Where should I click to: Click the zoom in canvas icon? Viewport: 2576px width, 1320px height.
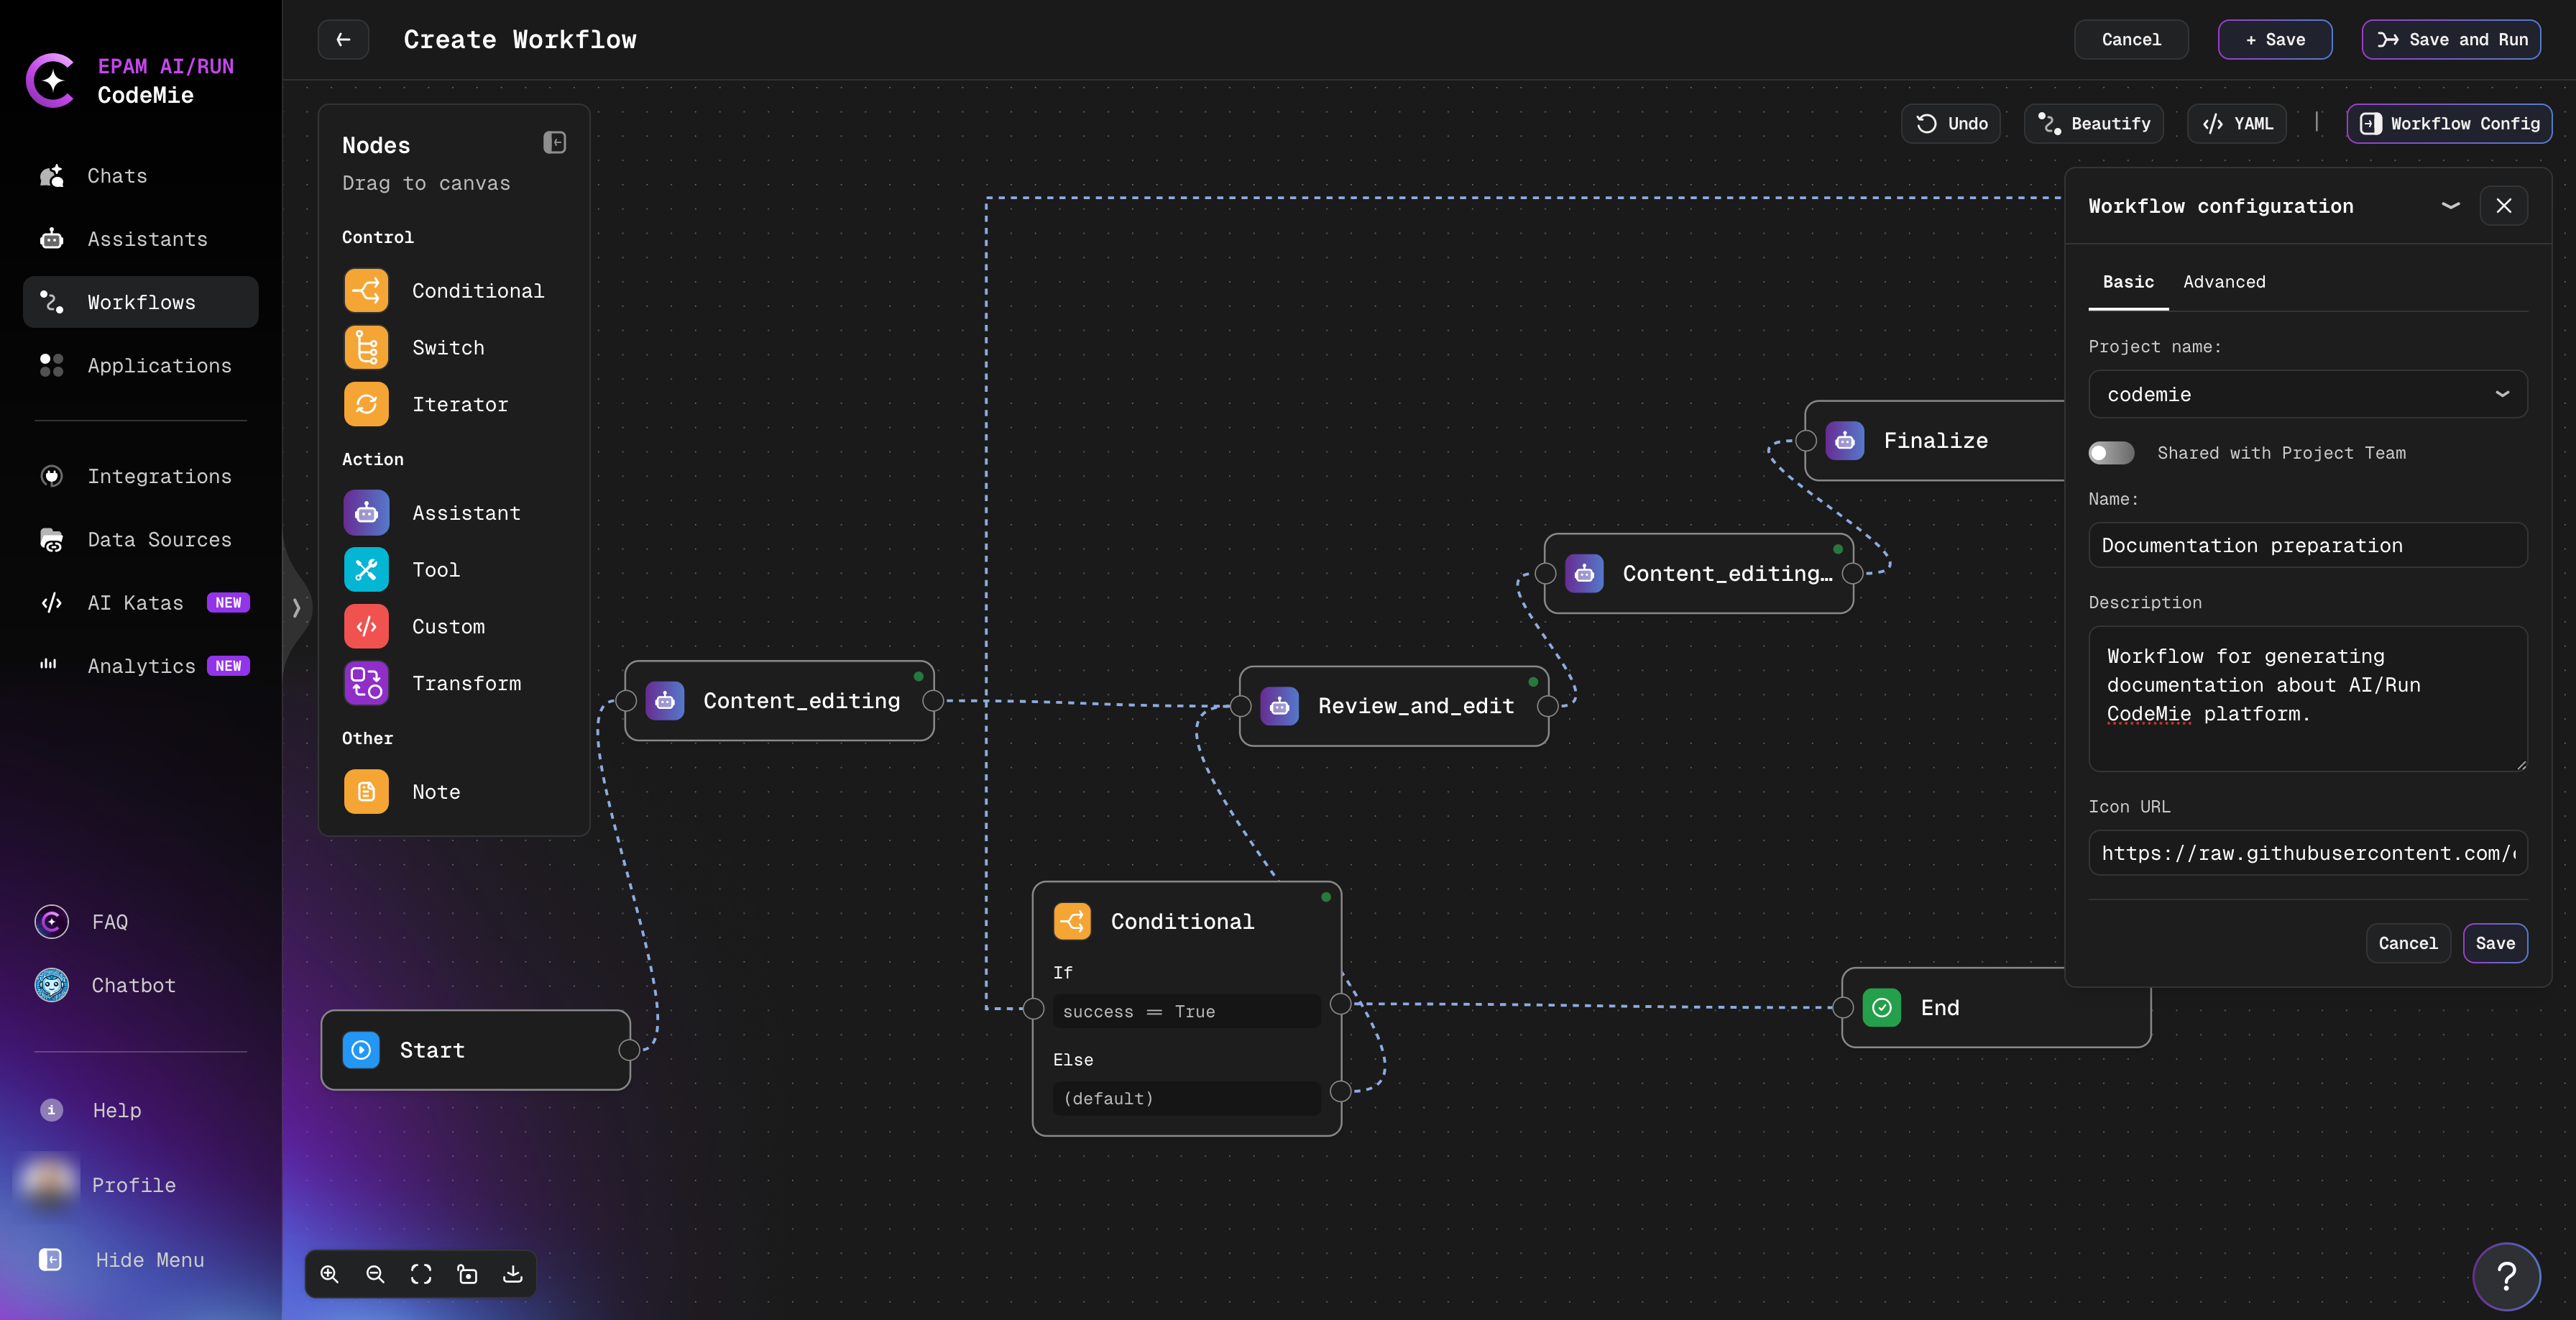329,1274
